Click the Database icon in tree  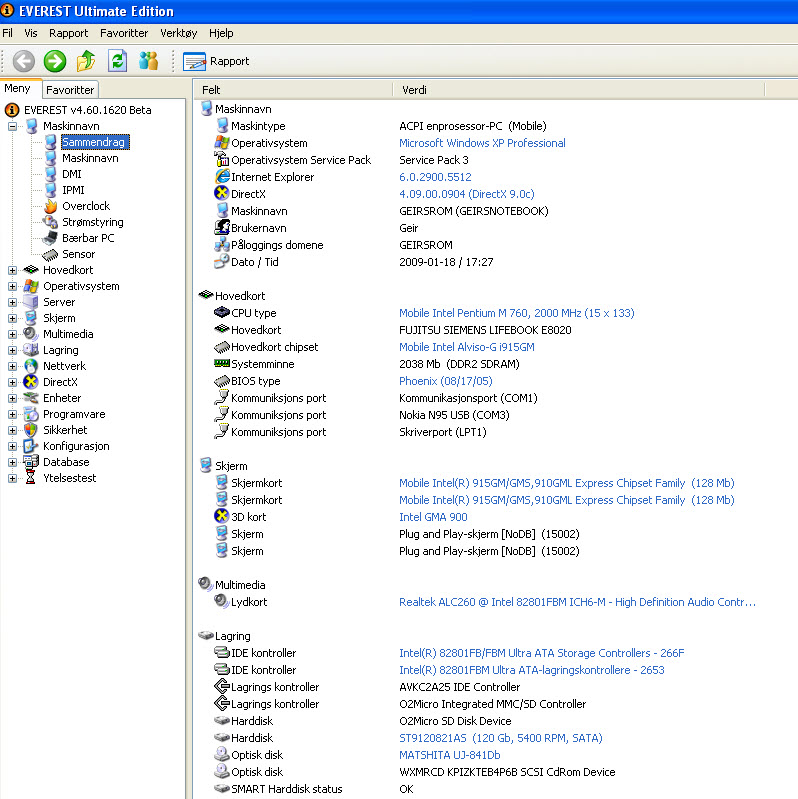[x=31, y=462]
